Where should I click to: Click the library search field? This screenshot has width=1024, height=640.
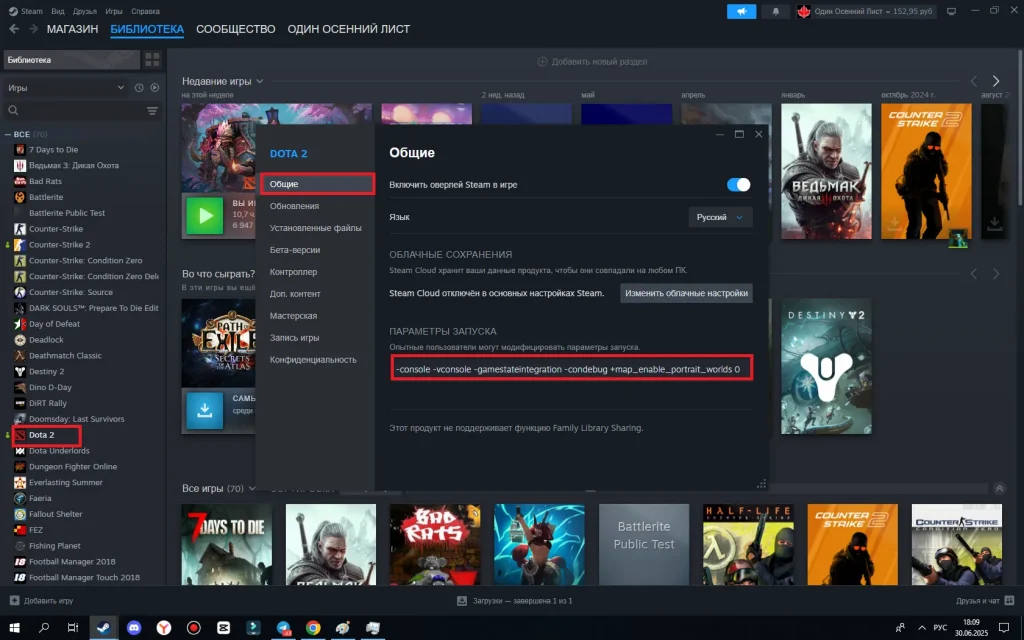coord(80,110)
